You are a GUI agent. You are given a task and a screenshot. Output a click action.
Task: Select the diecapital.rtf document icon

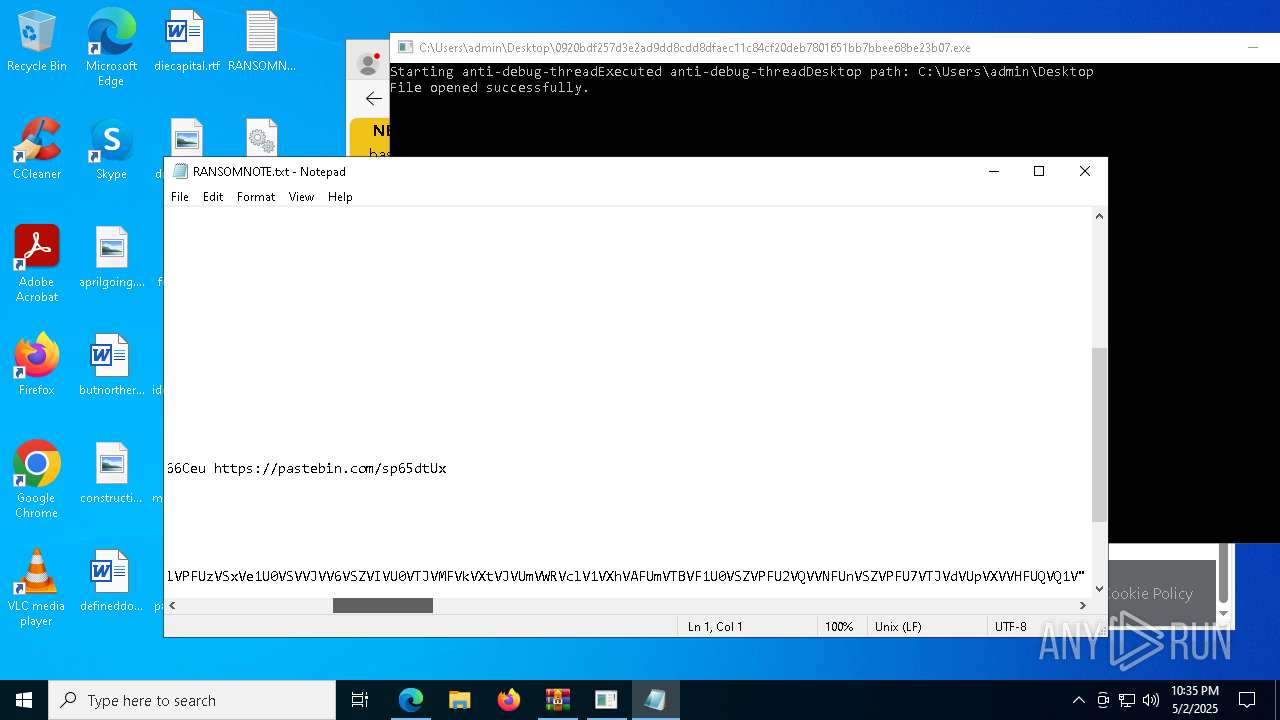pos(186,41)
